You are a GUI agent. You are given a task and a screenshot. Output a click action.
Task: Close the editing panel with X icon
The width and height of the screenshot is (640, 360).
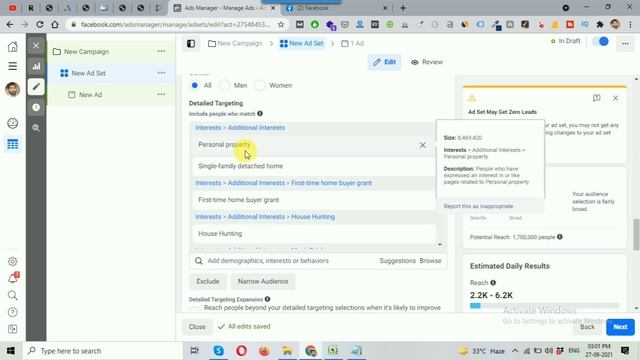(x=36, y=45)
